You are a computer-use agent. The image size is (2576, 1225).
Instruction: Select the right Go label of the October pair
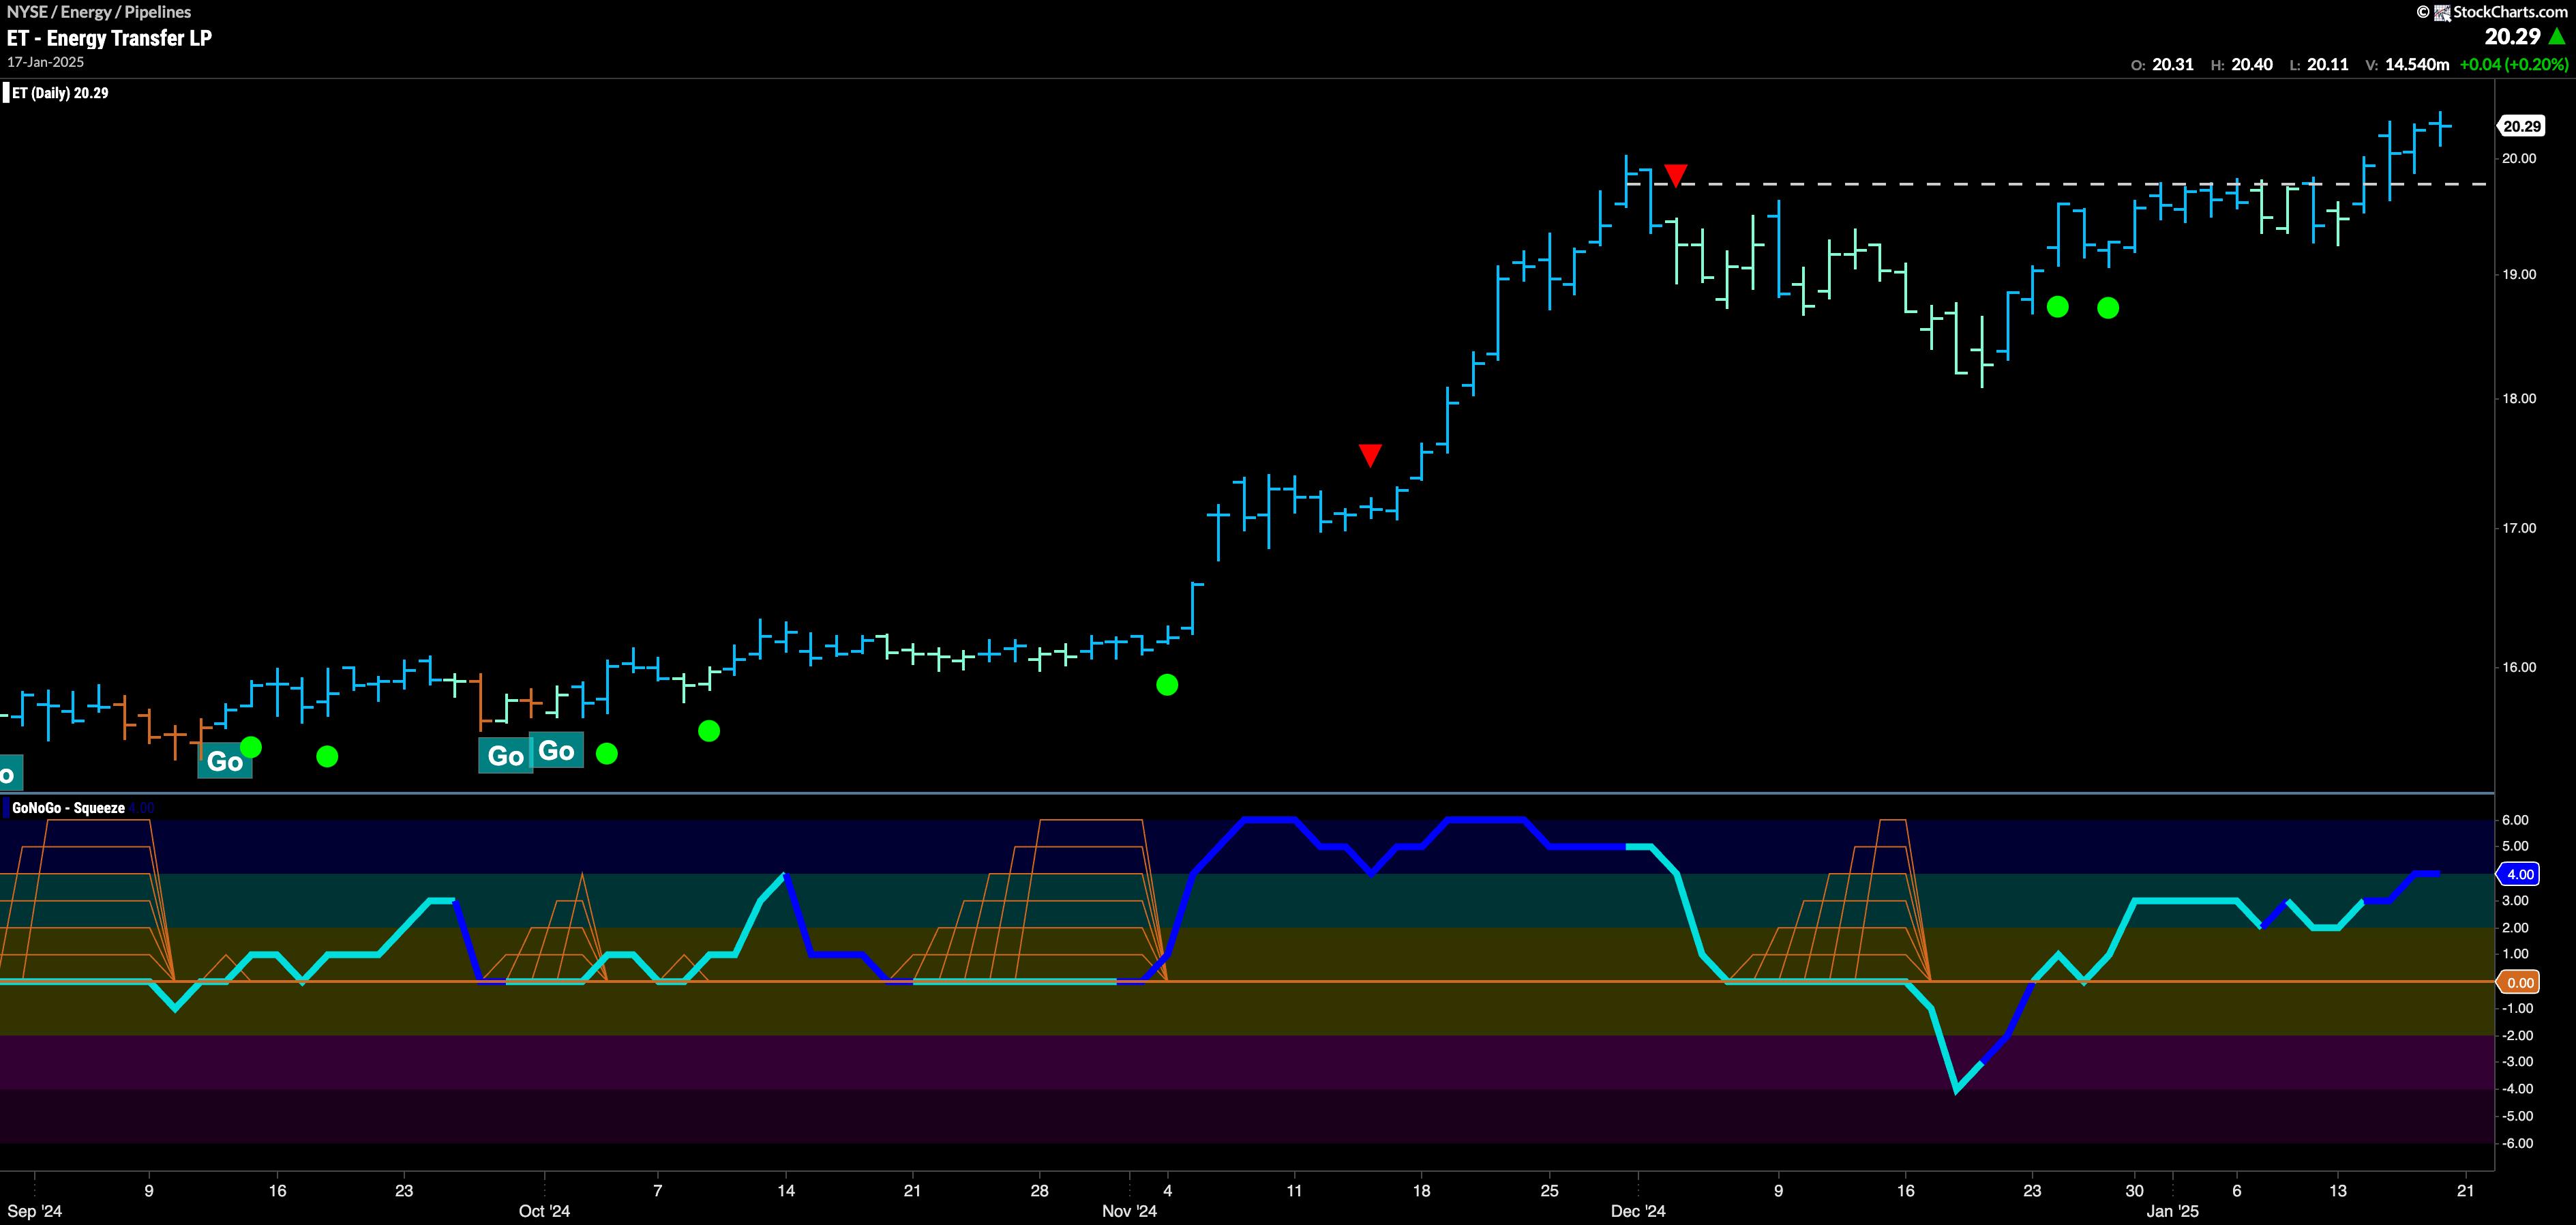(x=556, y=750)
